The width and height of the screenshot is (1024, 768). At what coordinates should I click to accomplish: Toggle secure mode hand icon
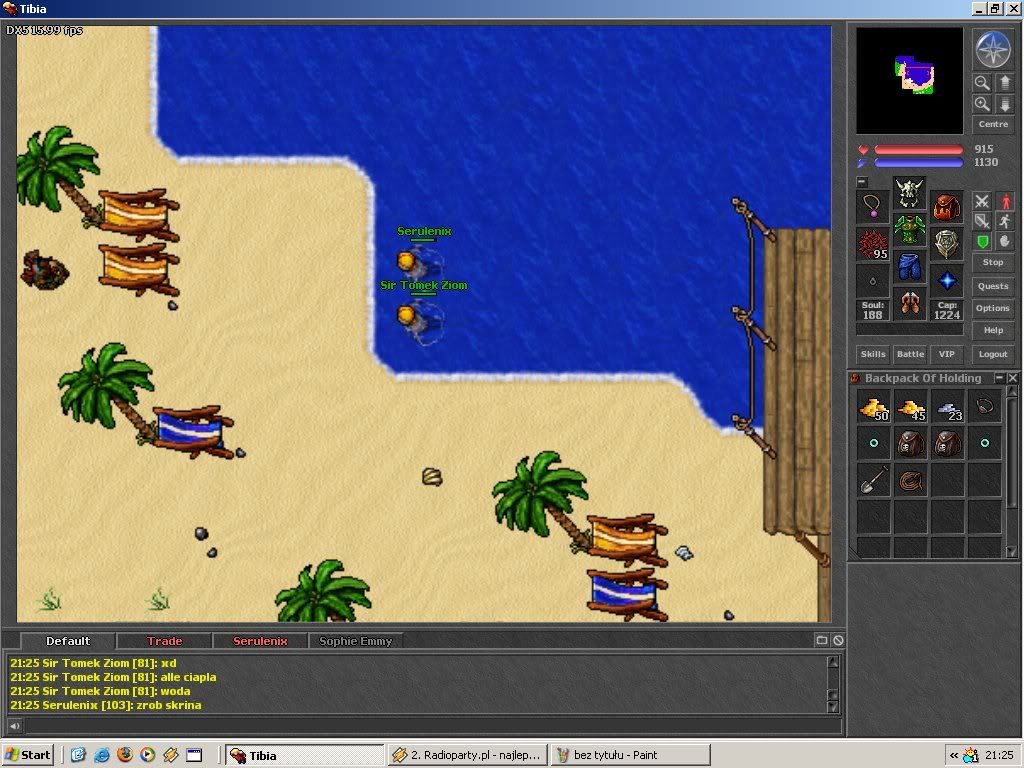coord(1005,242)
